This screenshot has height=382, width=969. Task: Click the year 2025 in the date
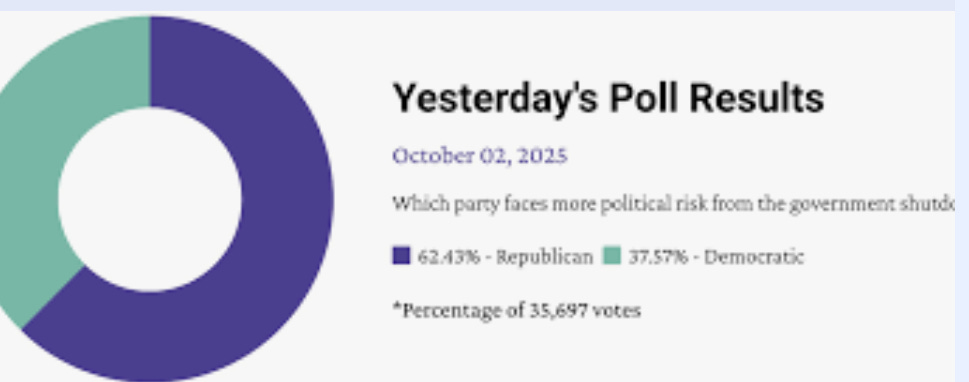coord(542,156)
